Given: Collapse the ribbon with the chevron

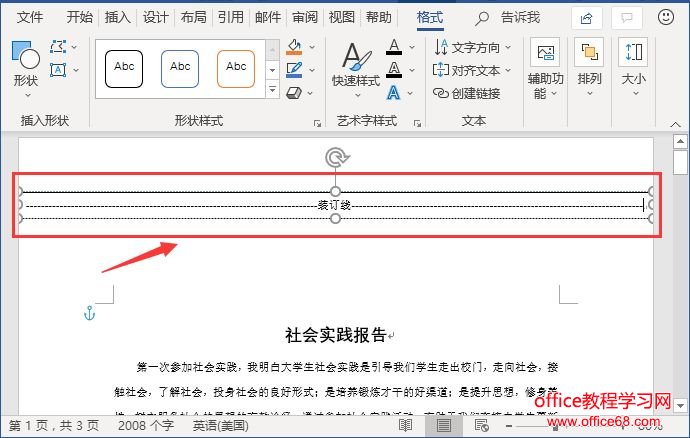Looking at the screenshot, I should pos(675,125).
